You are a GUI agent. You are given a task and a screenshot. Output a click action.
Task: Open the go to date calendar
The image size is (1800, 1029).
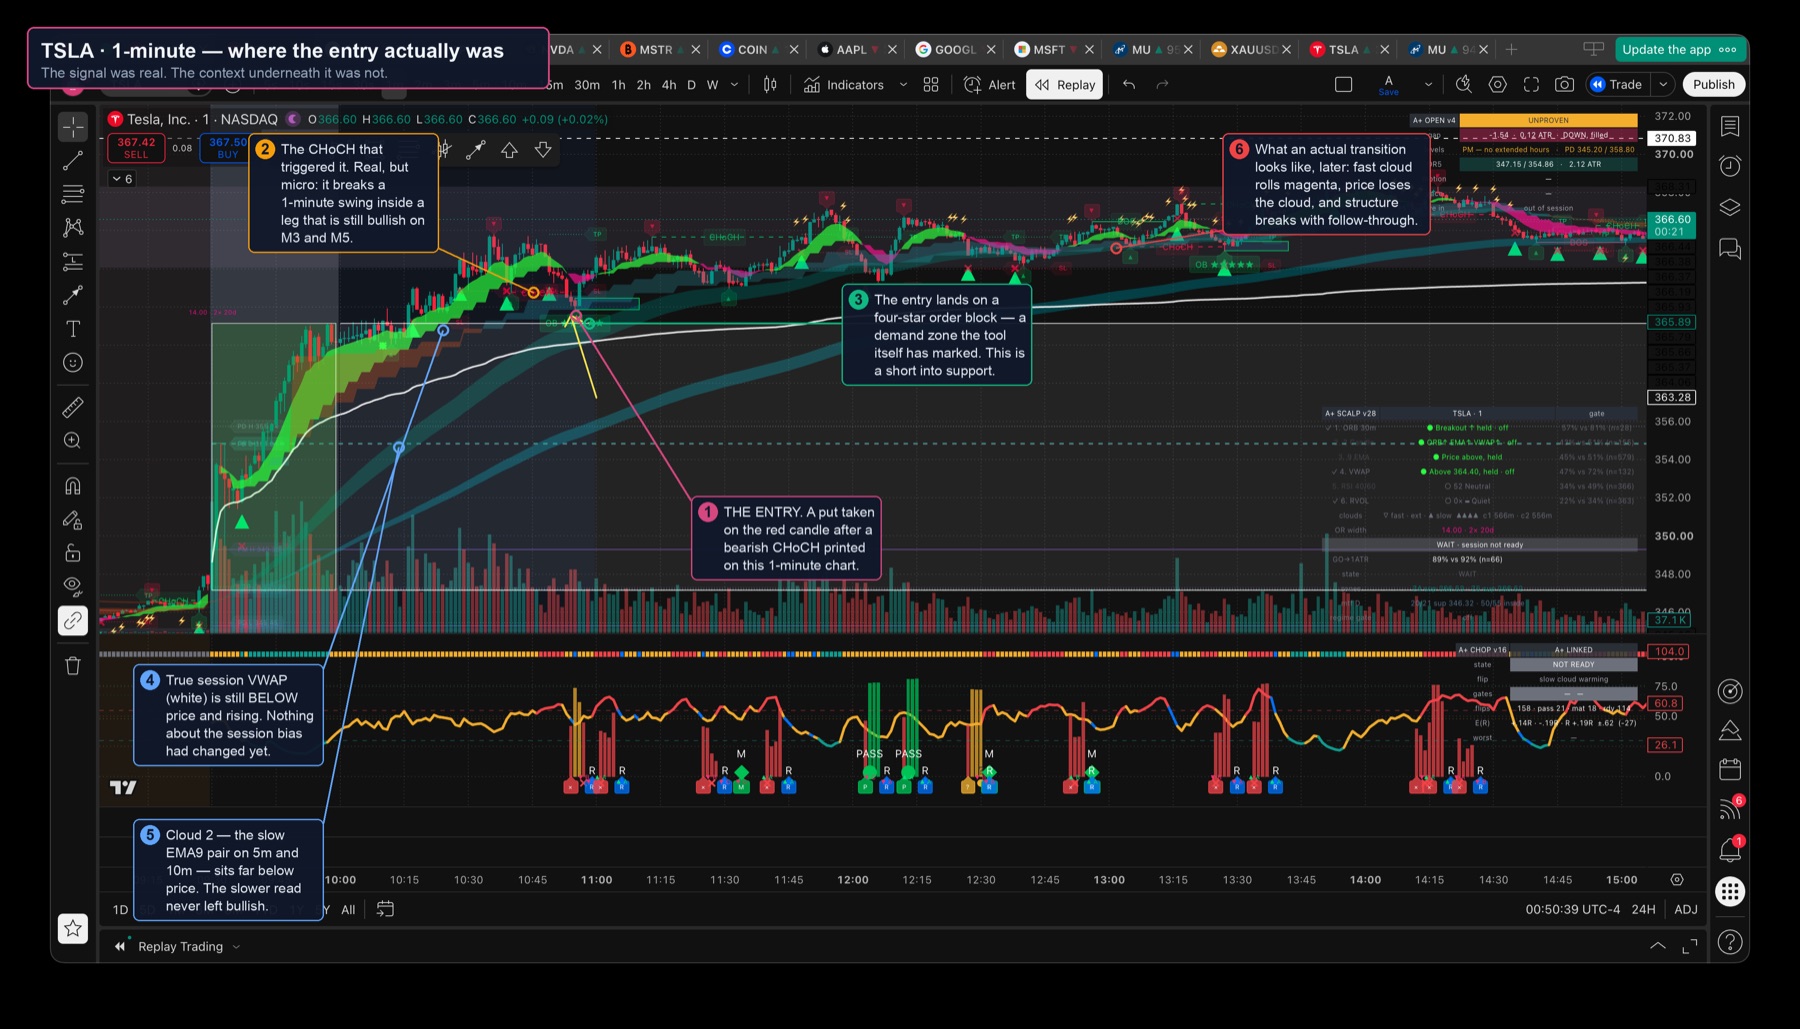pos(385,909)
